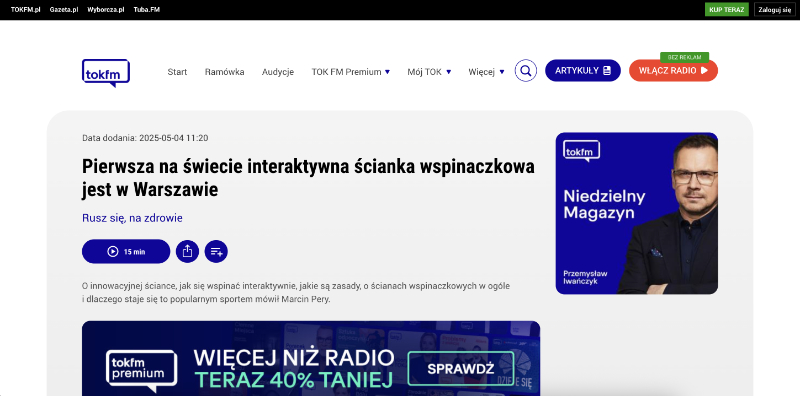Play the 15 min episode
The height and width of the screenshot is (396, 800).
(126, 251)
